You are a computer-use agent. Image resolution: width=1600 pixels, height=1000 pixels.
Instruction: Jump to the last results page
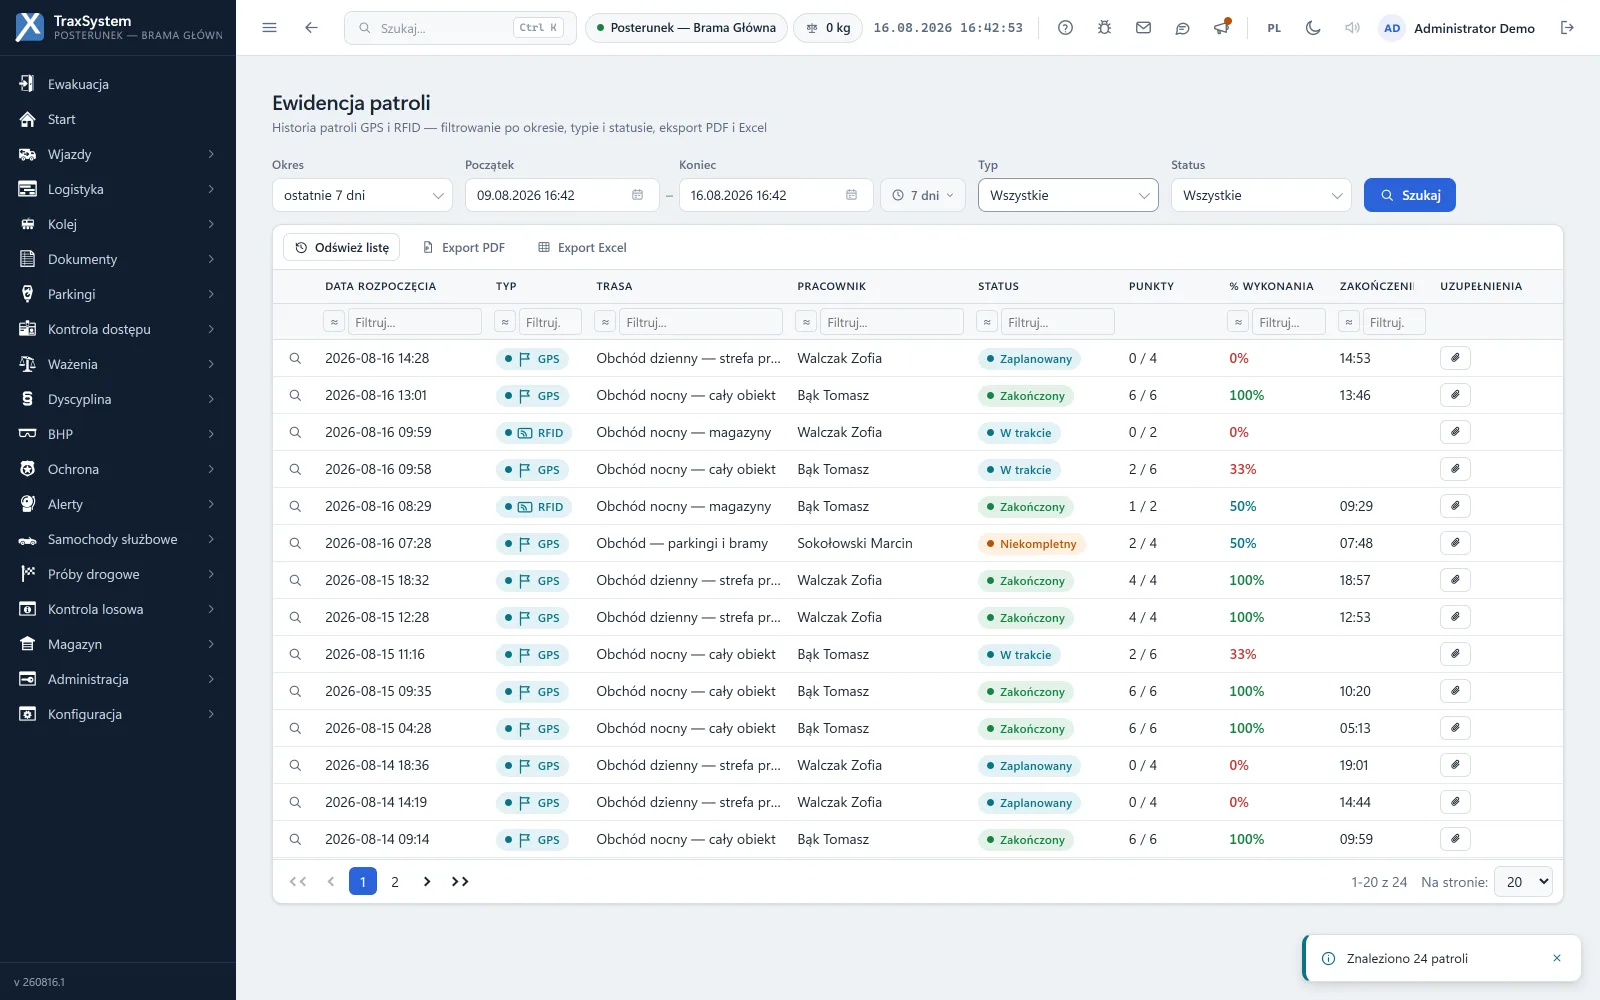460,881
